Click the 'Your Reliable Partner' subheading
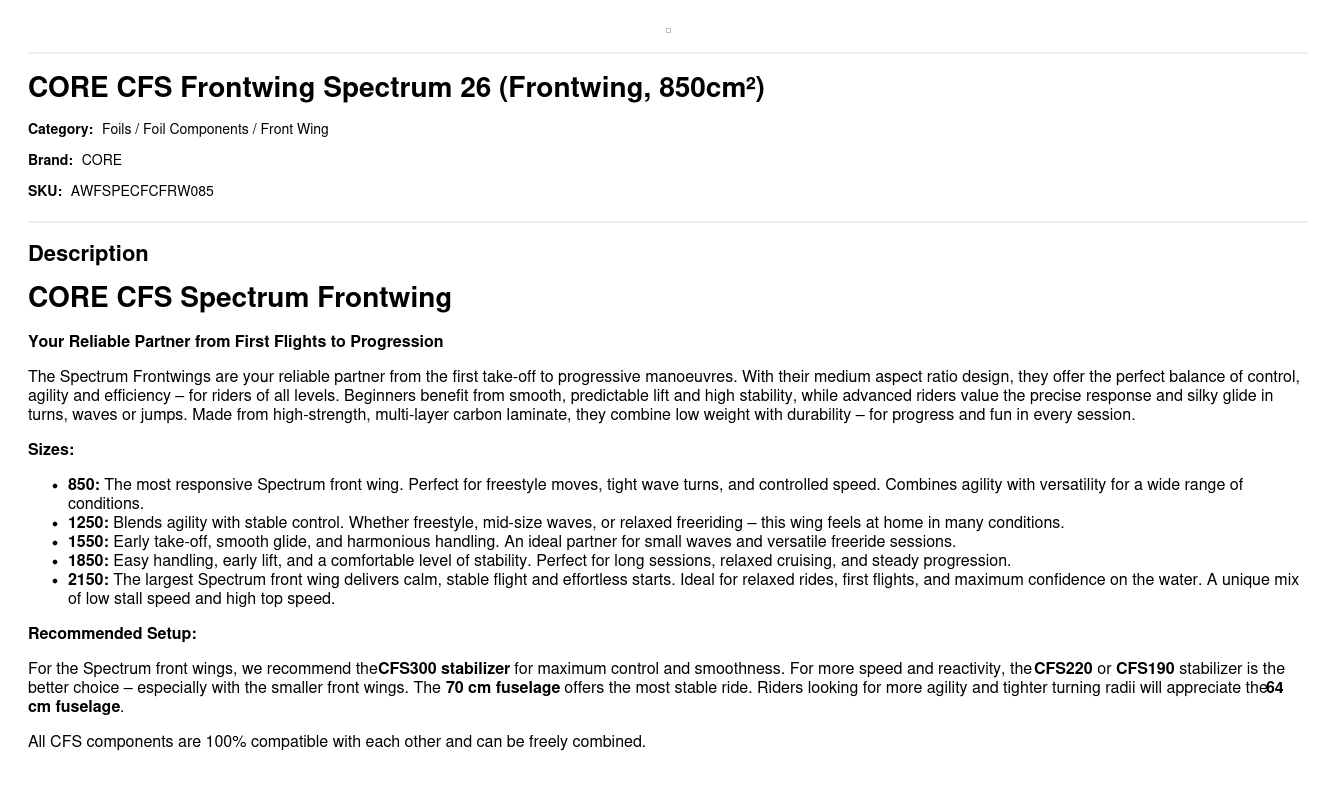Viewport: 1328px width, 797px height. 235,342
